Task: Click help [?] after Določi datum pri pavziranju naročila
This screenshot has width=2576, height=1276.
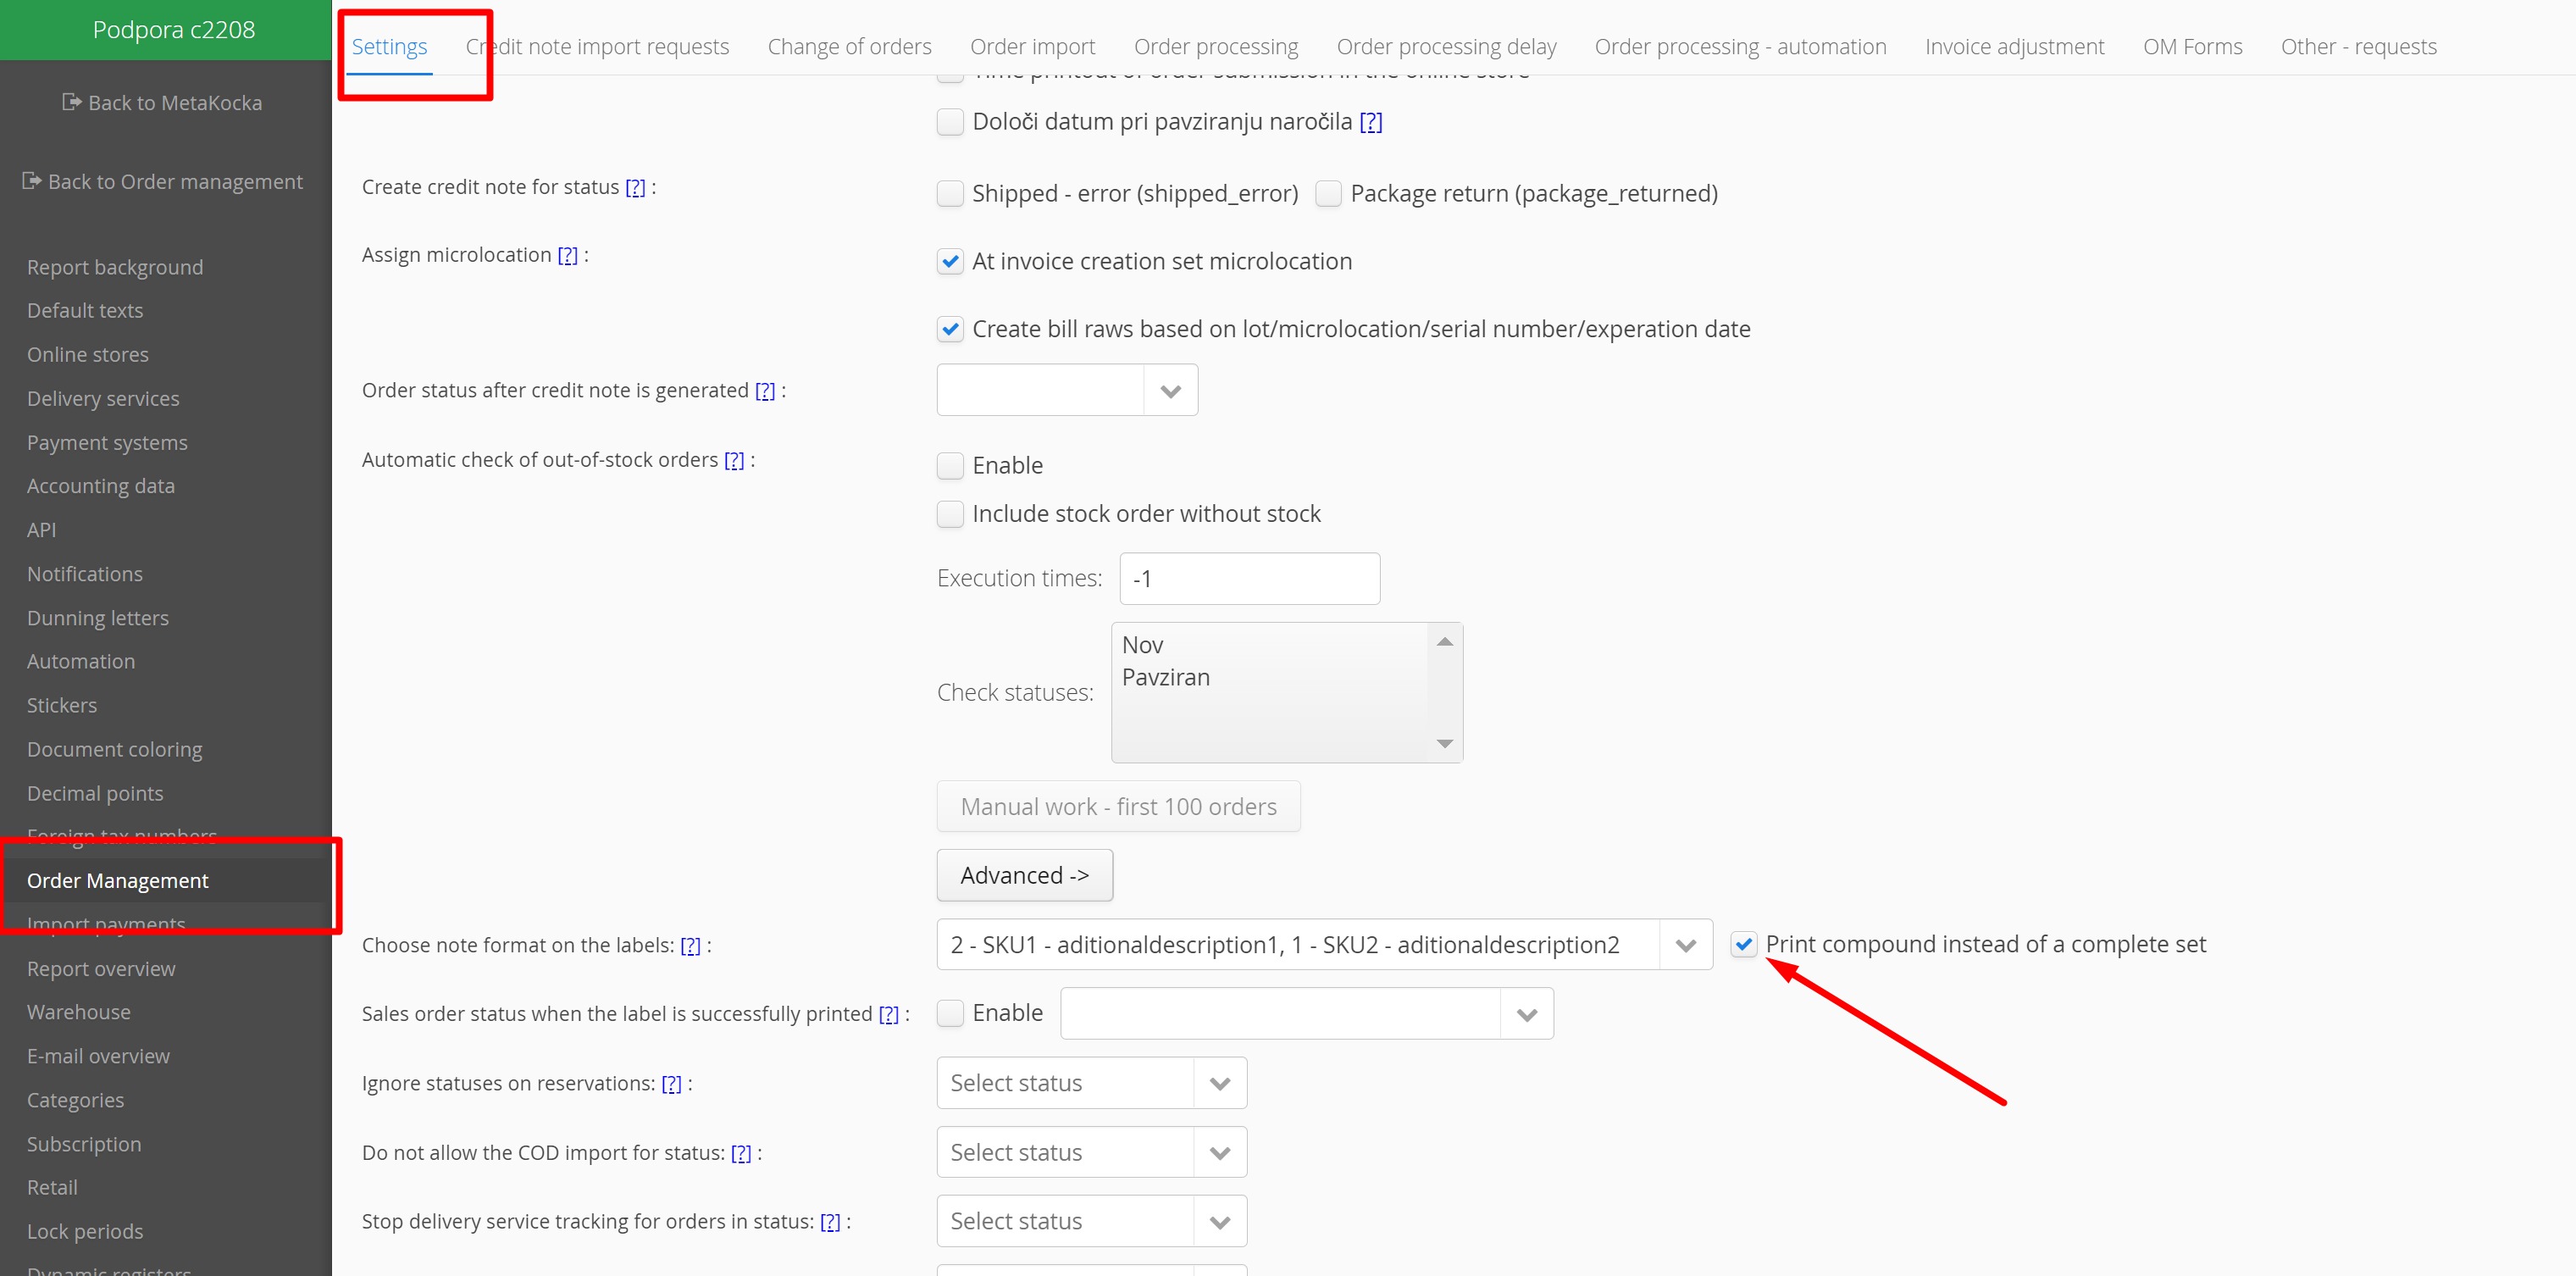Action: point(1370,122)
